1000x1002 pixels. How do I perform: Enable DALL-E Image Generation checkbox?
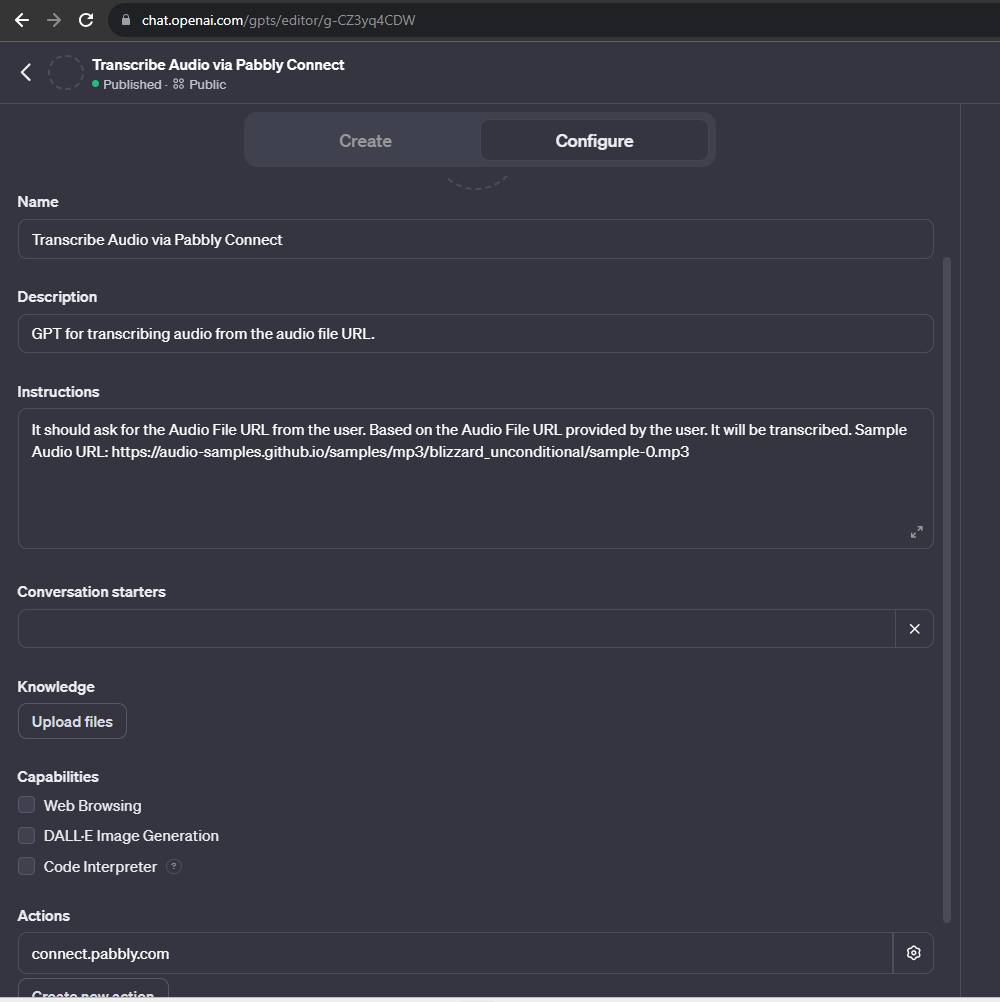coord(26,835)
